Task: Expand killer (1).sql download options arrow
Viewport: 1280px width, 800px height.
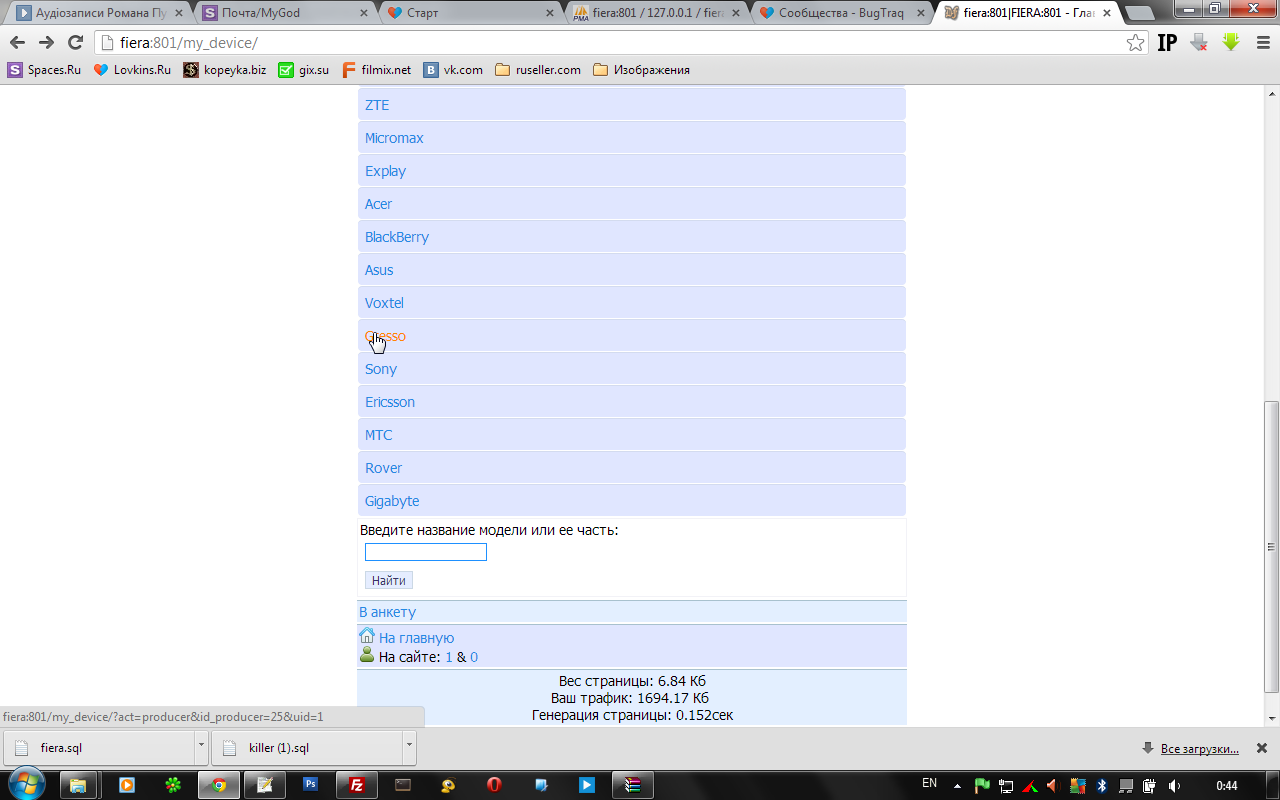Action: coord(410,747)
